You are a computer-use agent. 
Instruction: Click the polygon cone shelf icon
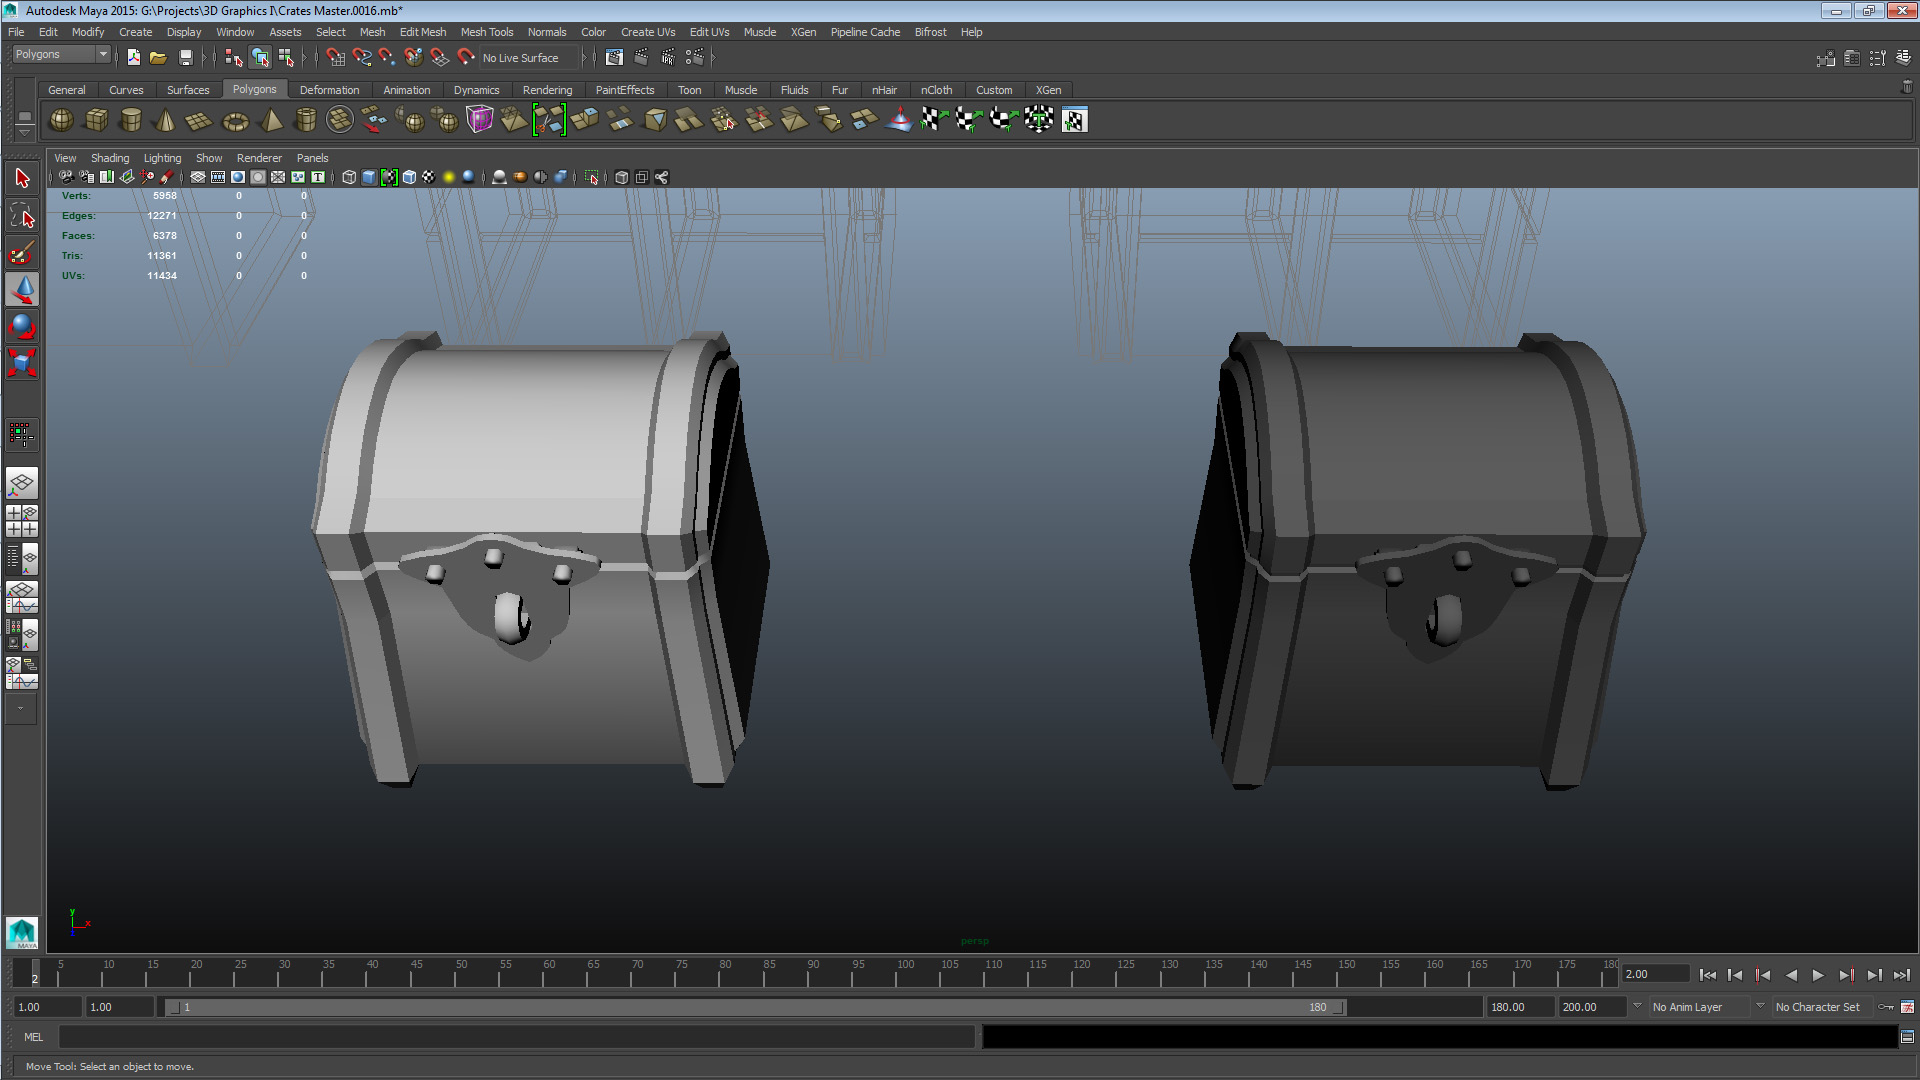click(x=166, y=121)
